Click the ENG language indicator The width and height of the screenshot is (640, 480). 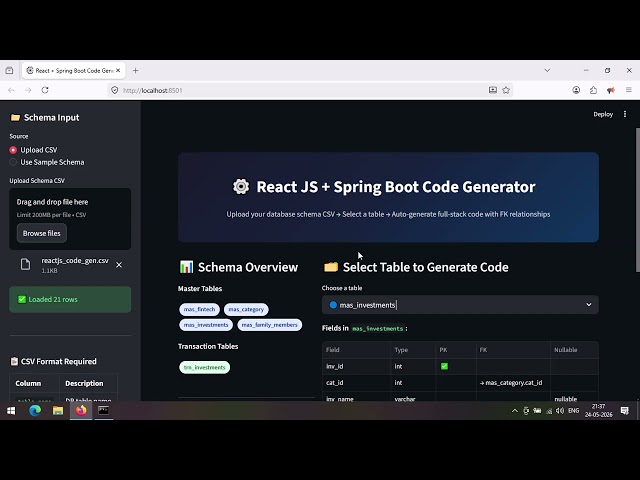click(573, 411)
